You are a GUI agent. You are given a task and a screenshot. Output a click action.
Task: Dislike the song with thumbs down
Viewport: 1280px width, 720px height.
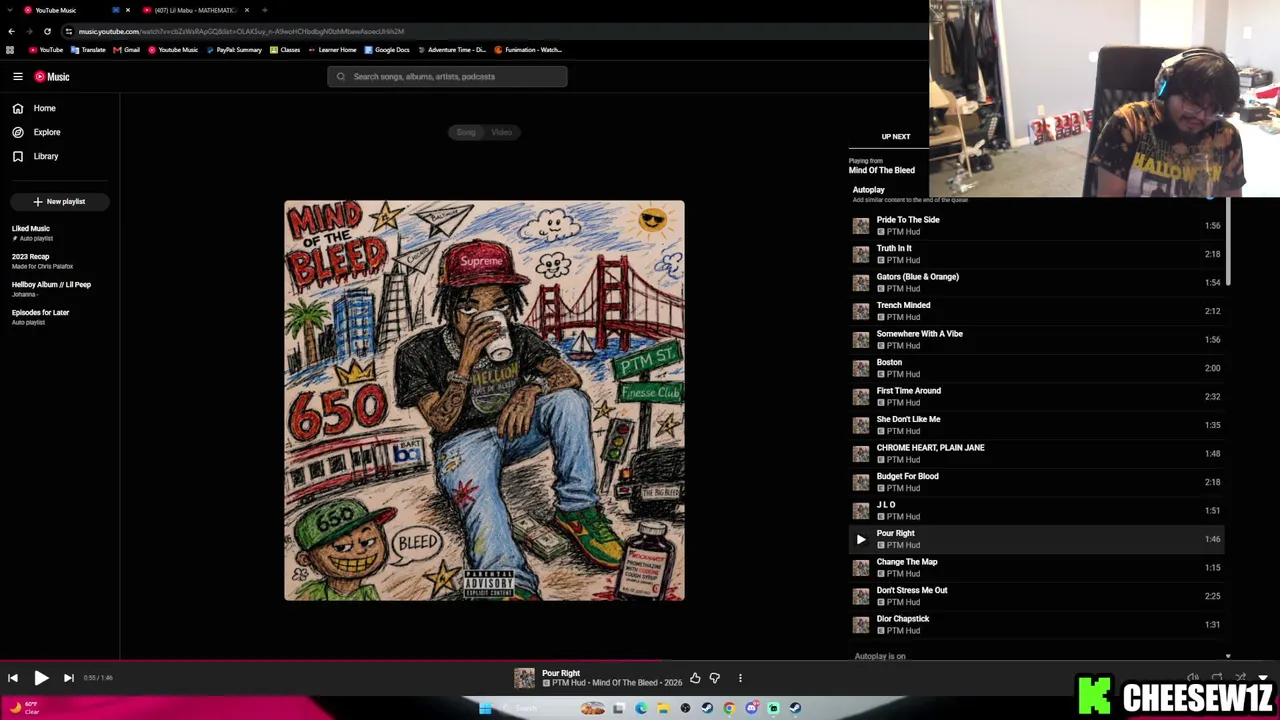715,678
